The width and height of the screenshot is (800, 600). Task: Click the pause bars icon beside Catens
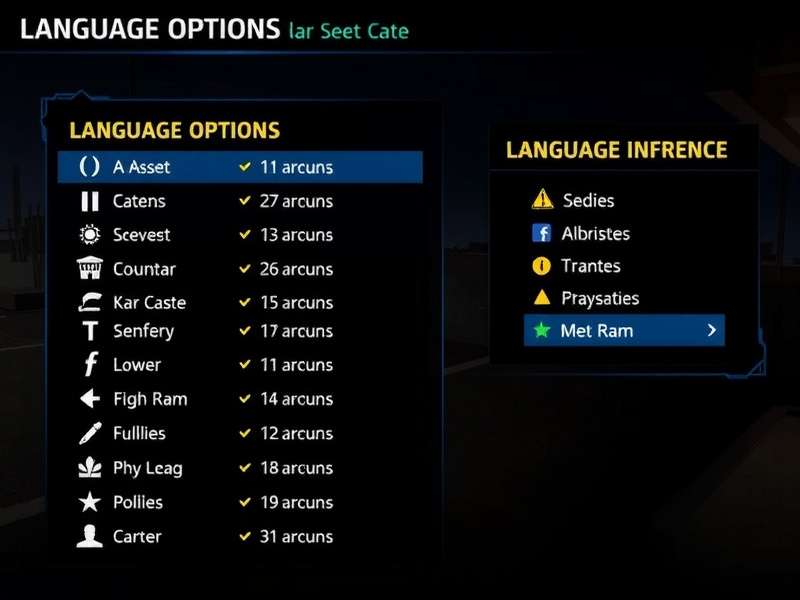point(89,201)
